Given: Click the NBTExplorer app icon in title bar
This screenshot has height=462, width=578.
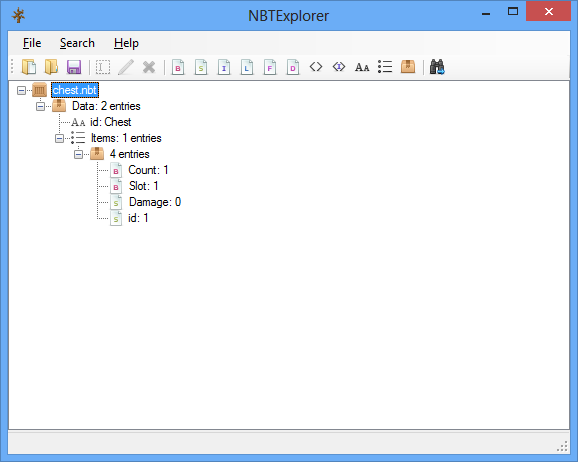Looking at the screenshot, I should [18, 15].
